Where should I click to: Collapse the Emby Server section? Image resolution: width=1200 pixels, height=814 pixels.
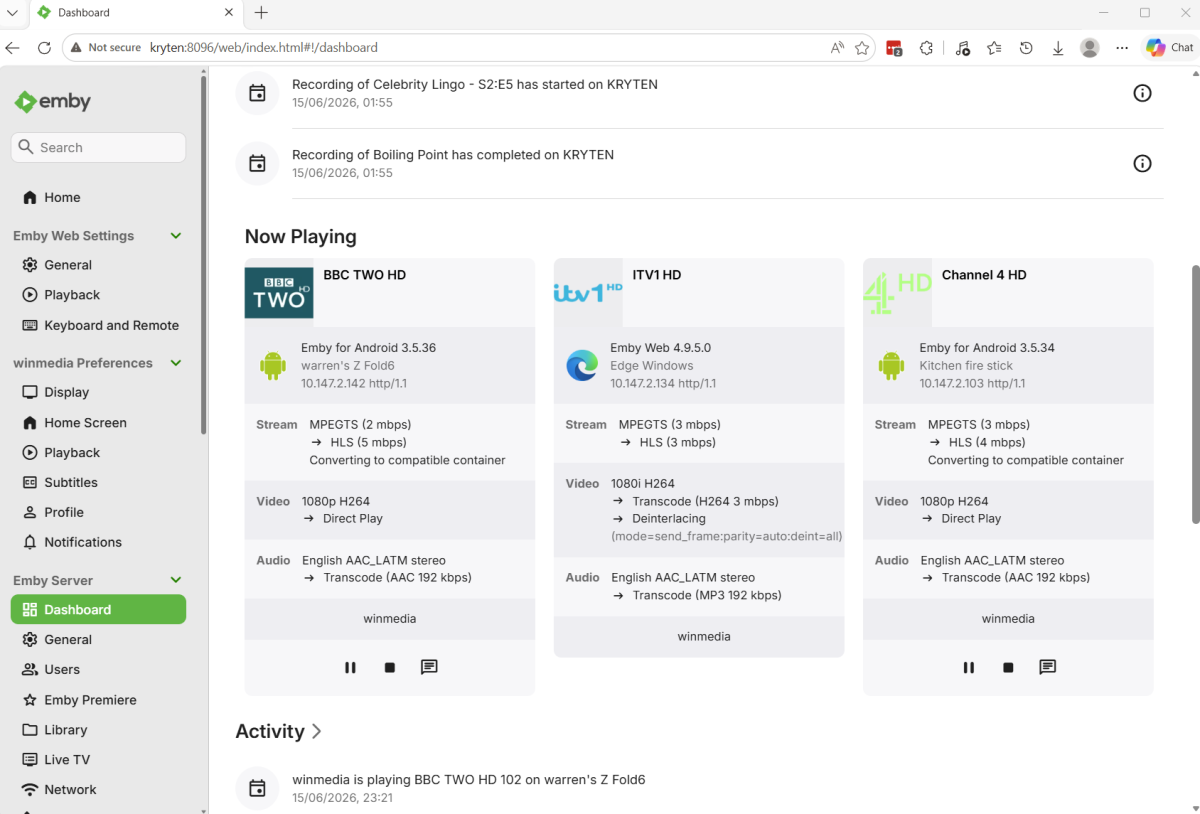tap(176, 580)
